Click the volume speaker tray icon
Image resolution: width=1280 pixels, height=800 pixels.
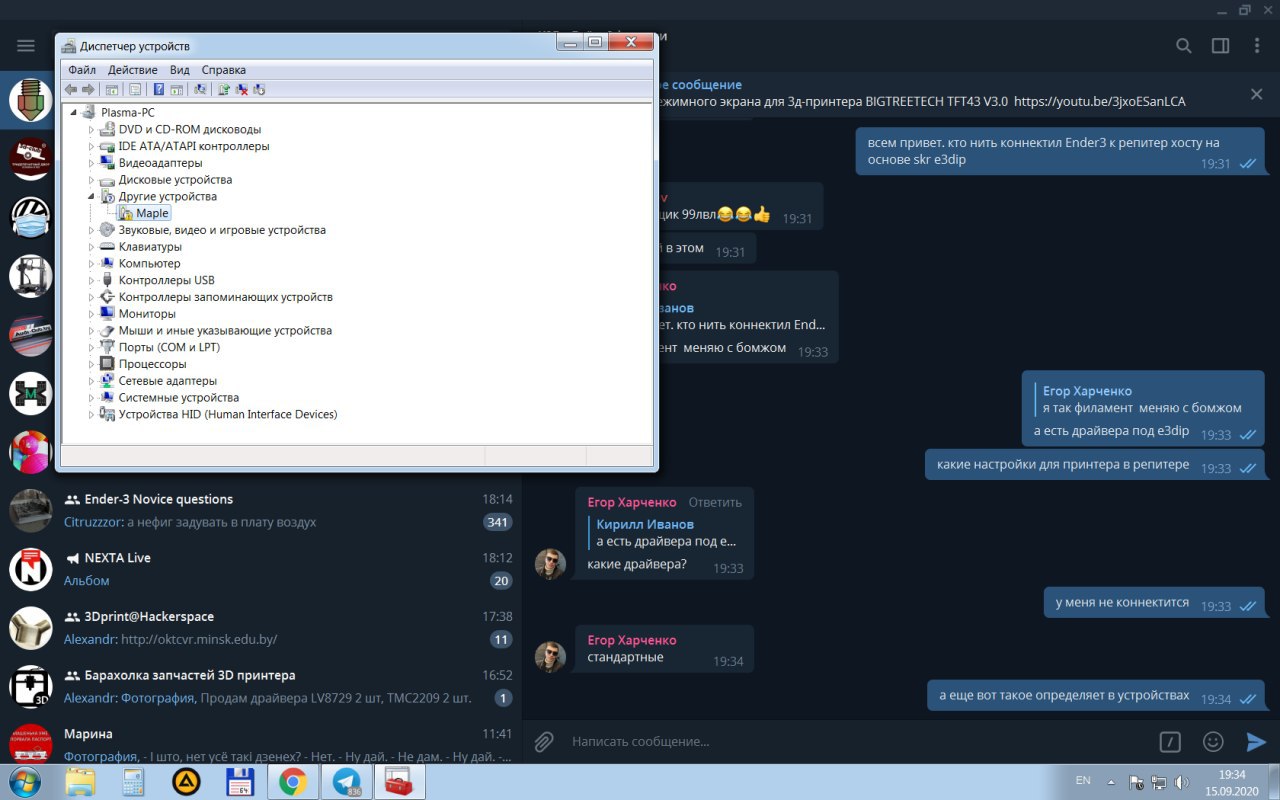[x=1181, y=782]
